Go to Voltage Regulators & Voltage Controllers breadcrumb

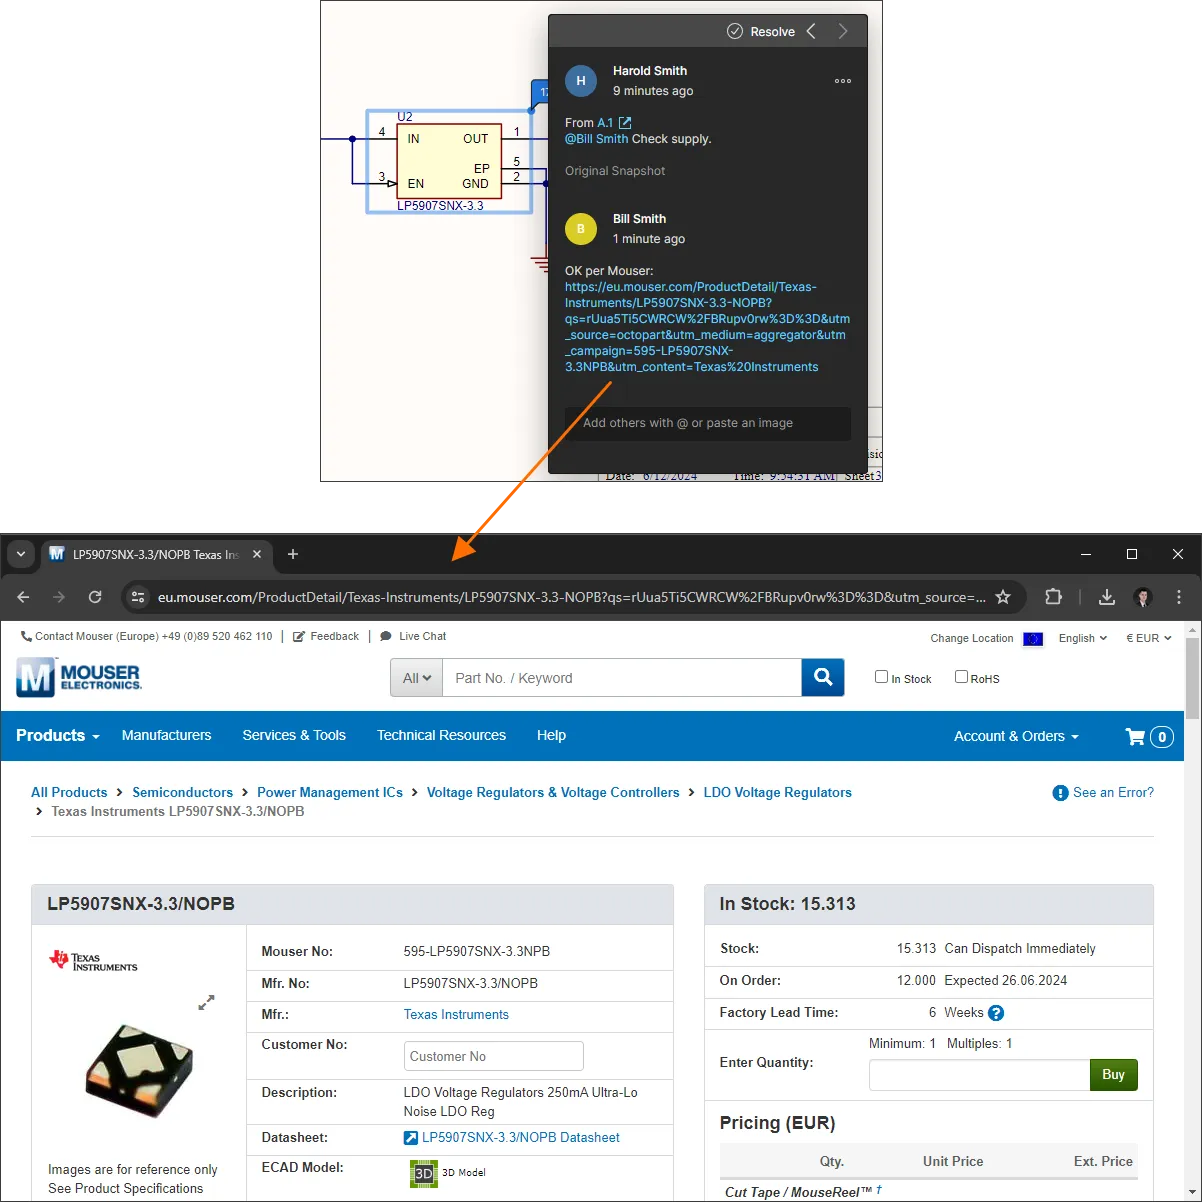click(x=553, y=792)
